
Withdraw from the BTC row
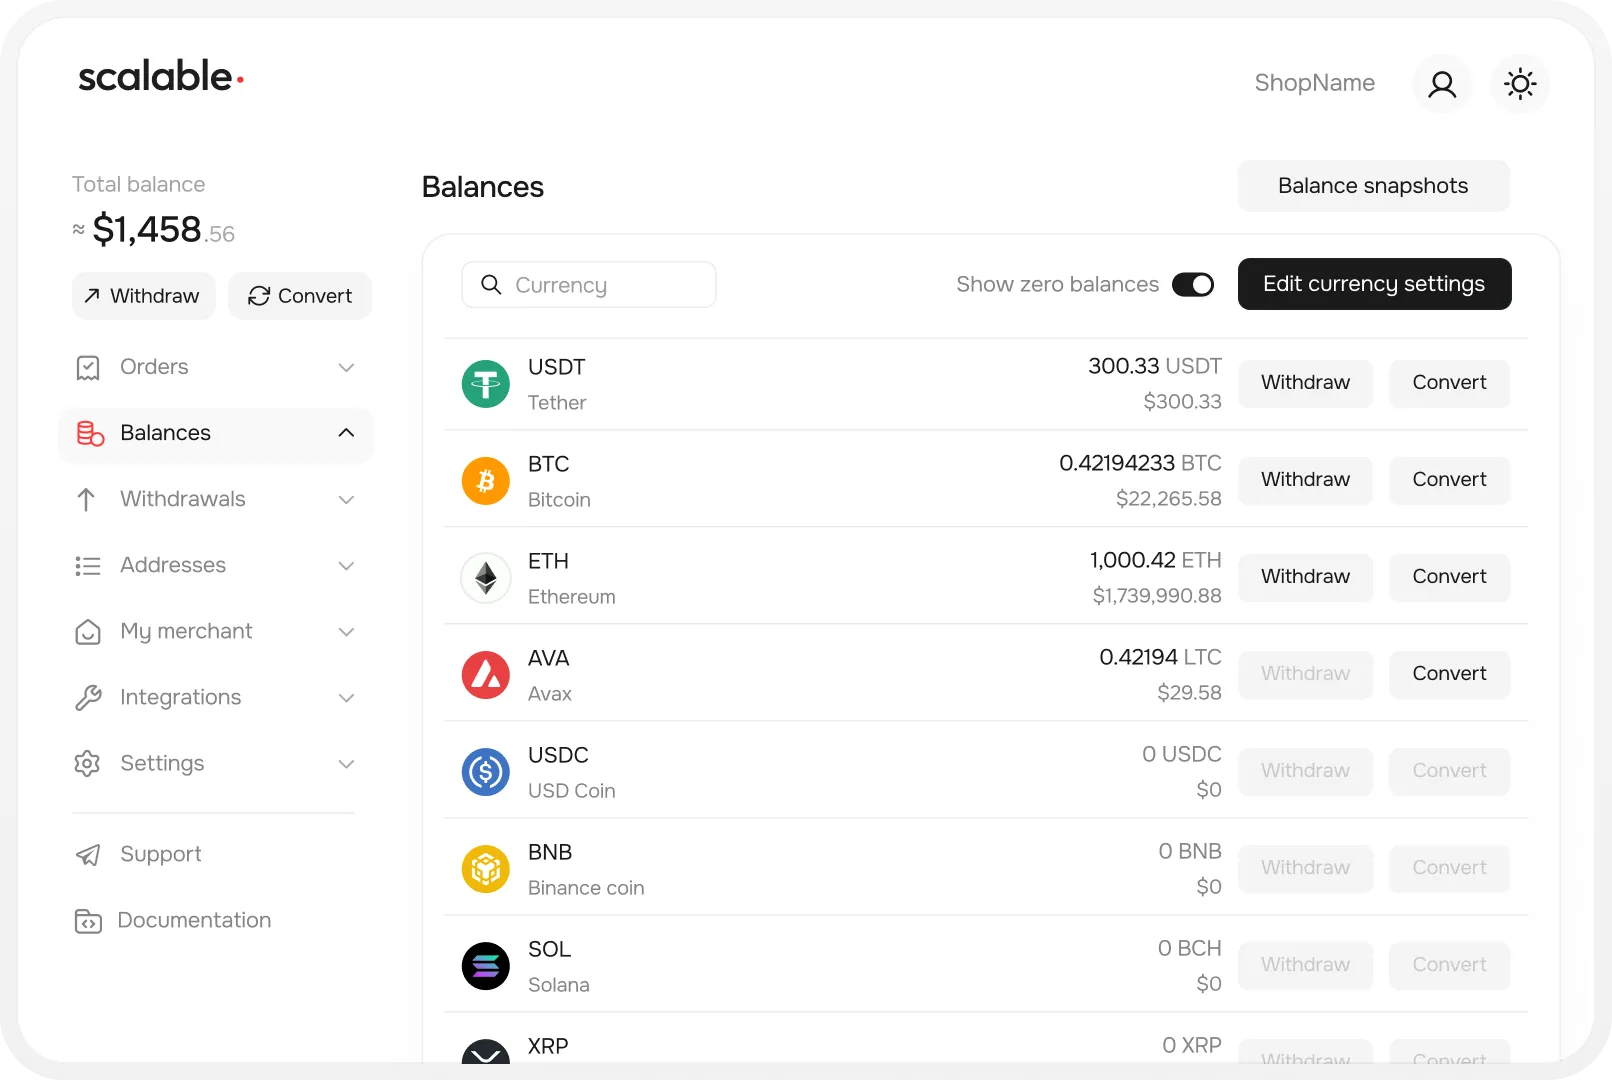(x=1305, y=480)
